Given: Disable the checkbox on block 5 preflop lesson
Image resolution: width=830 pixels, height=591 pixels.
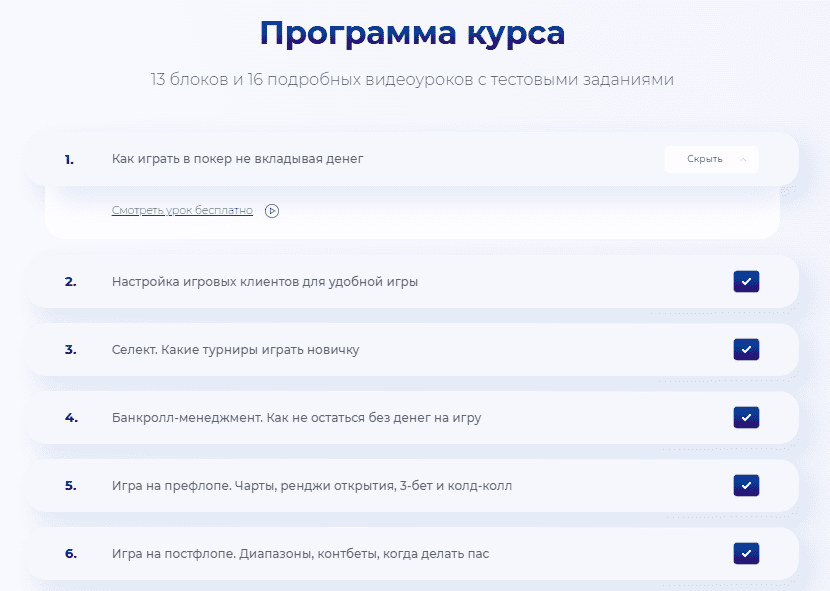Looking at the screenshot, I should pos(745,485).
